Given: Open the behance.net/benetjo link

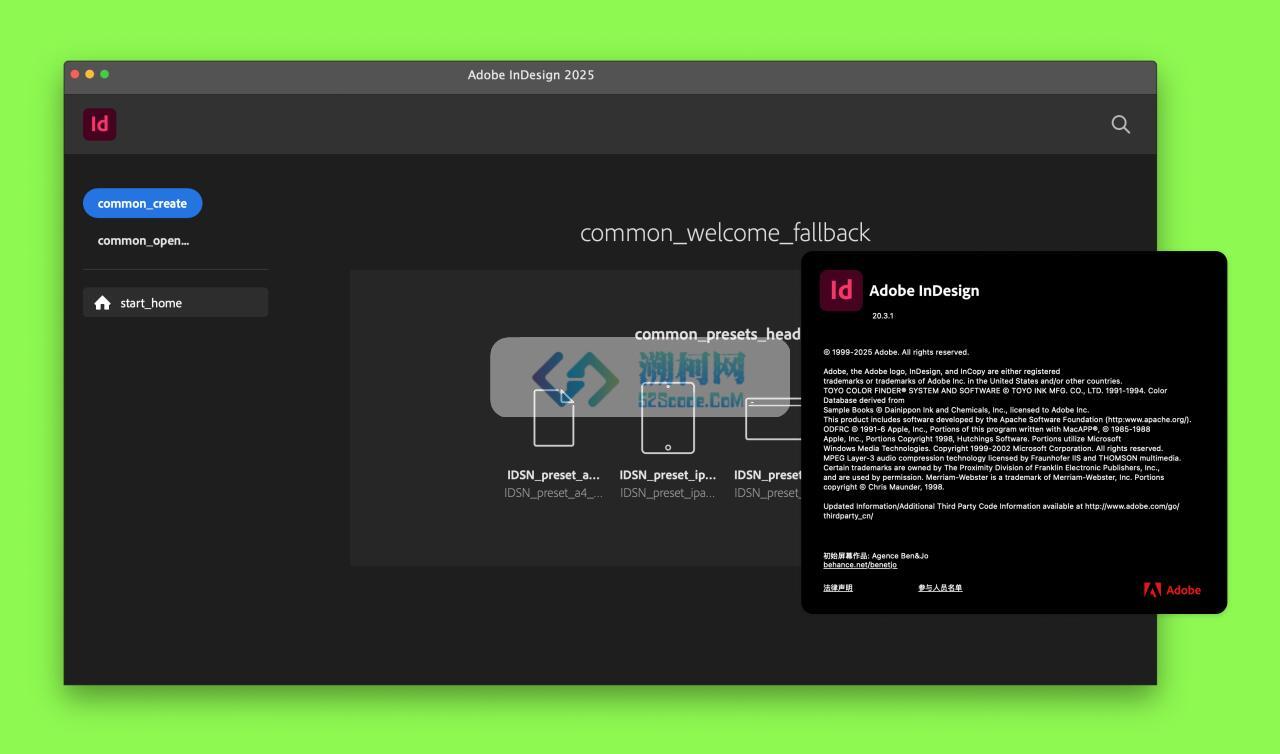Looking at the screenshot, I should tap(860, 565).
